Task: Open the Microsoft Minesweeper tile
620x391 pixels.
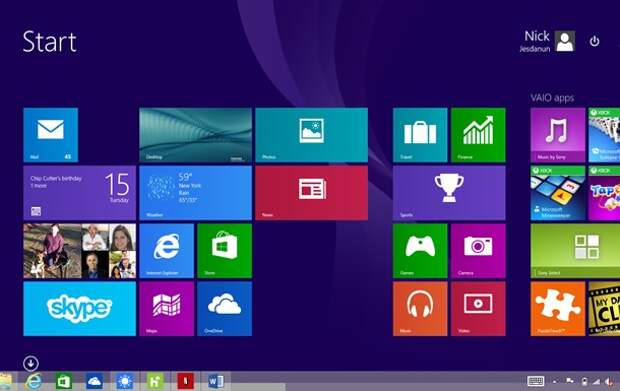Action: tap(558, 193)
